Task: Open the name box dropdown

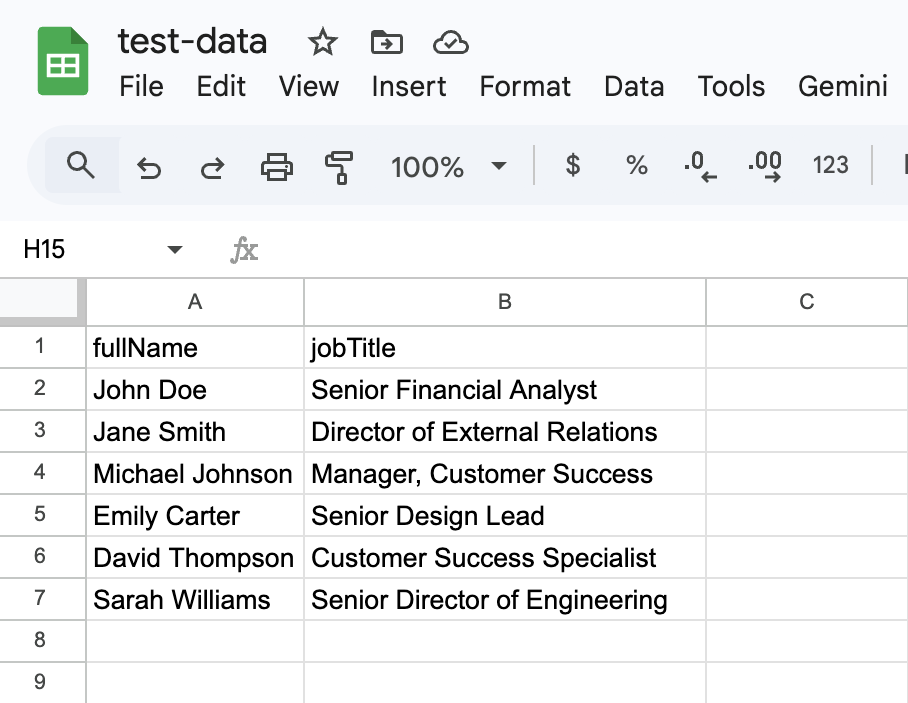Action: pos(174,249)
